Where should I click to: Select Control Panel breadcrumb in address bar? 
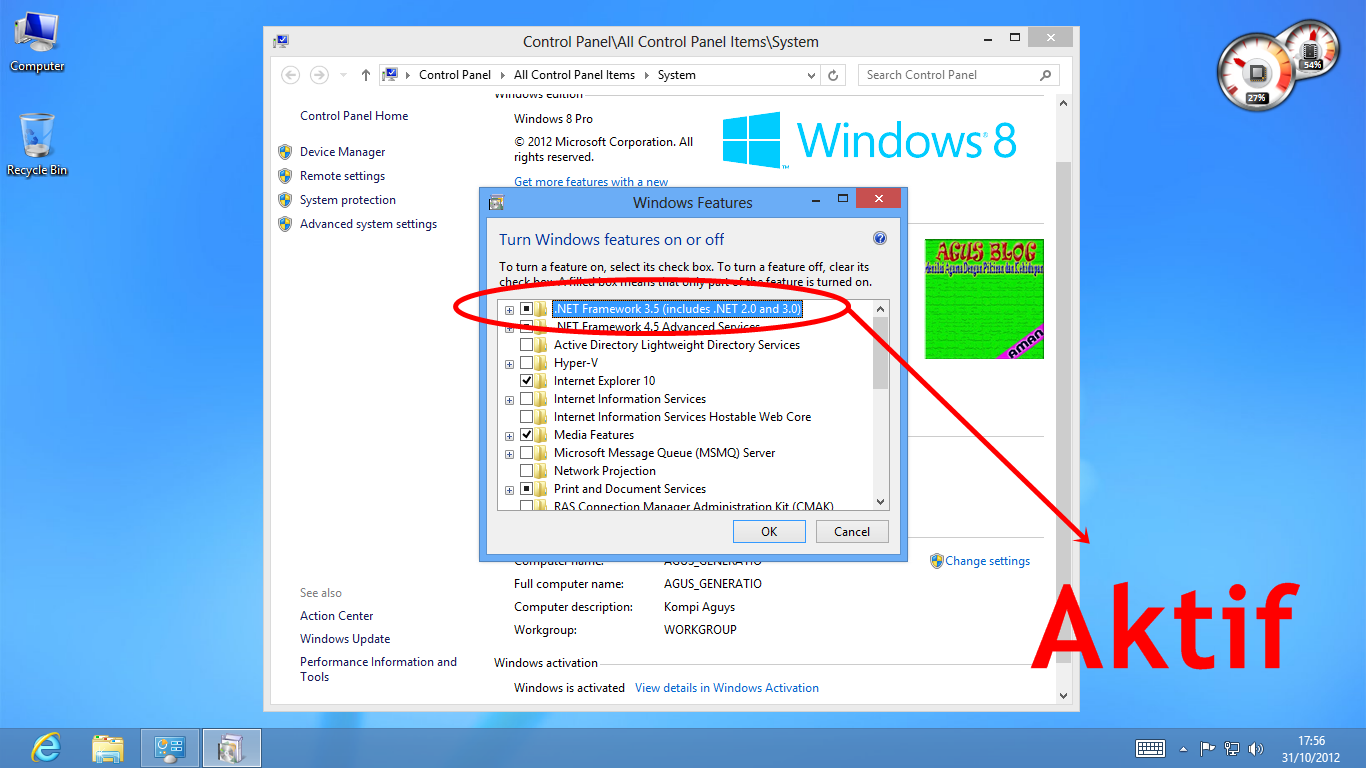pyautogui.click(x=455, y=75)
